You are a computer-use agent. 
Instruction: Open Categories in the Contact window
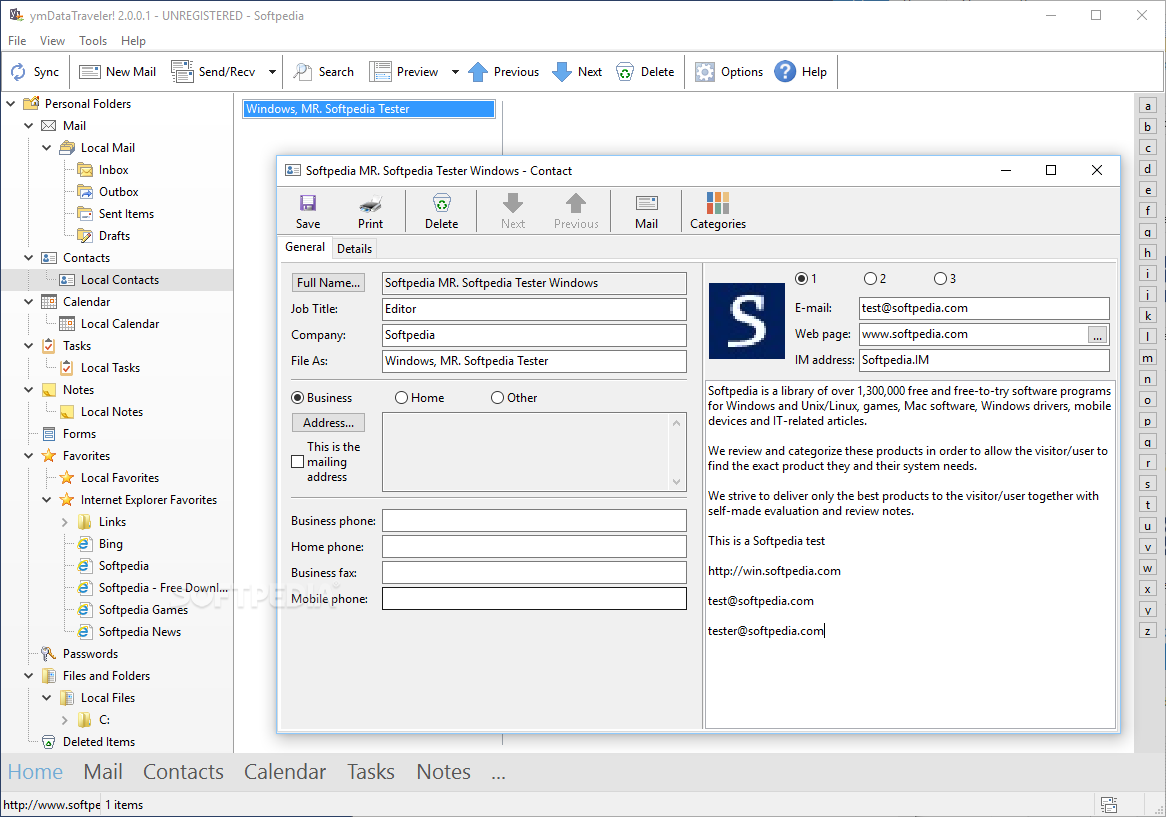718,203
